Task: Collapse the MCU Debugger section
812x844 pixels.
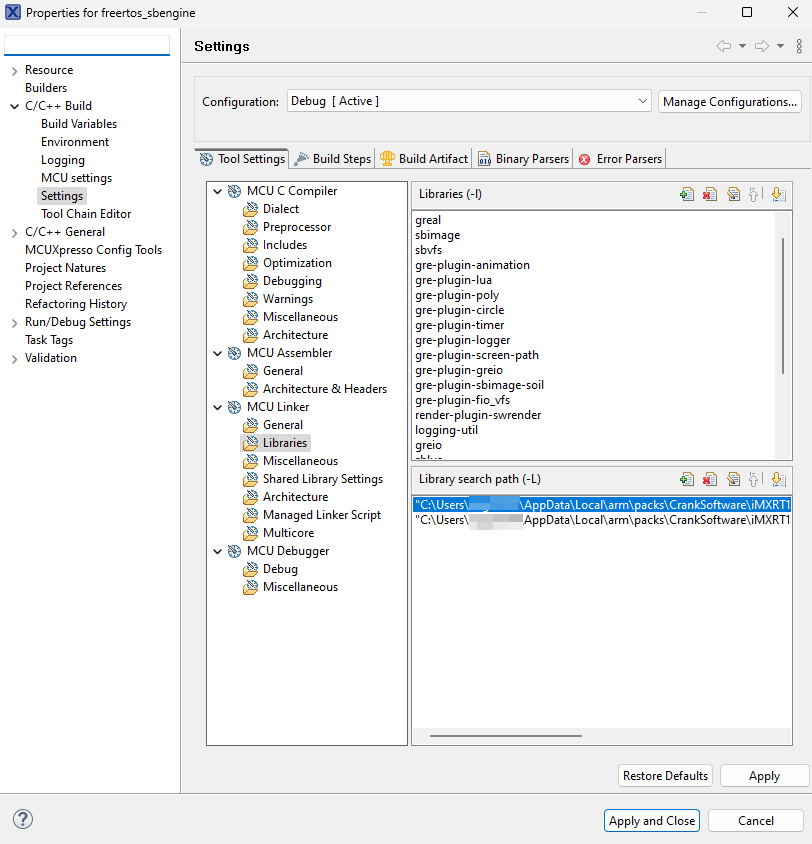Action: point(218,550)
